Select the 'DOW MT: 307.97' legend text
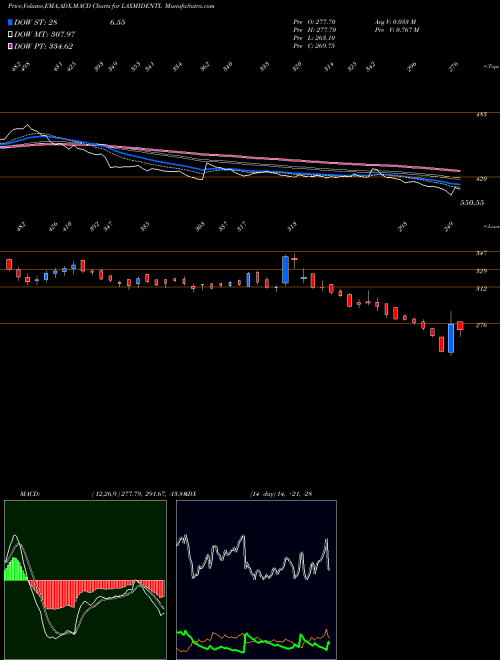This screenshot has height=660, width=500. 45,34
